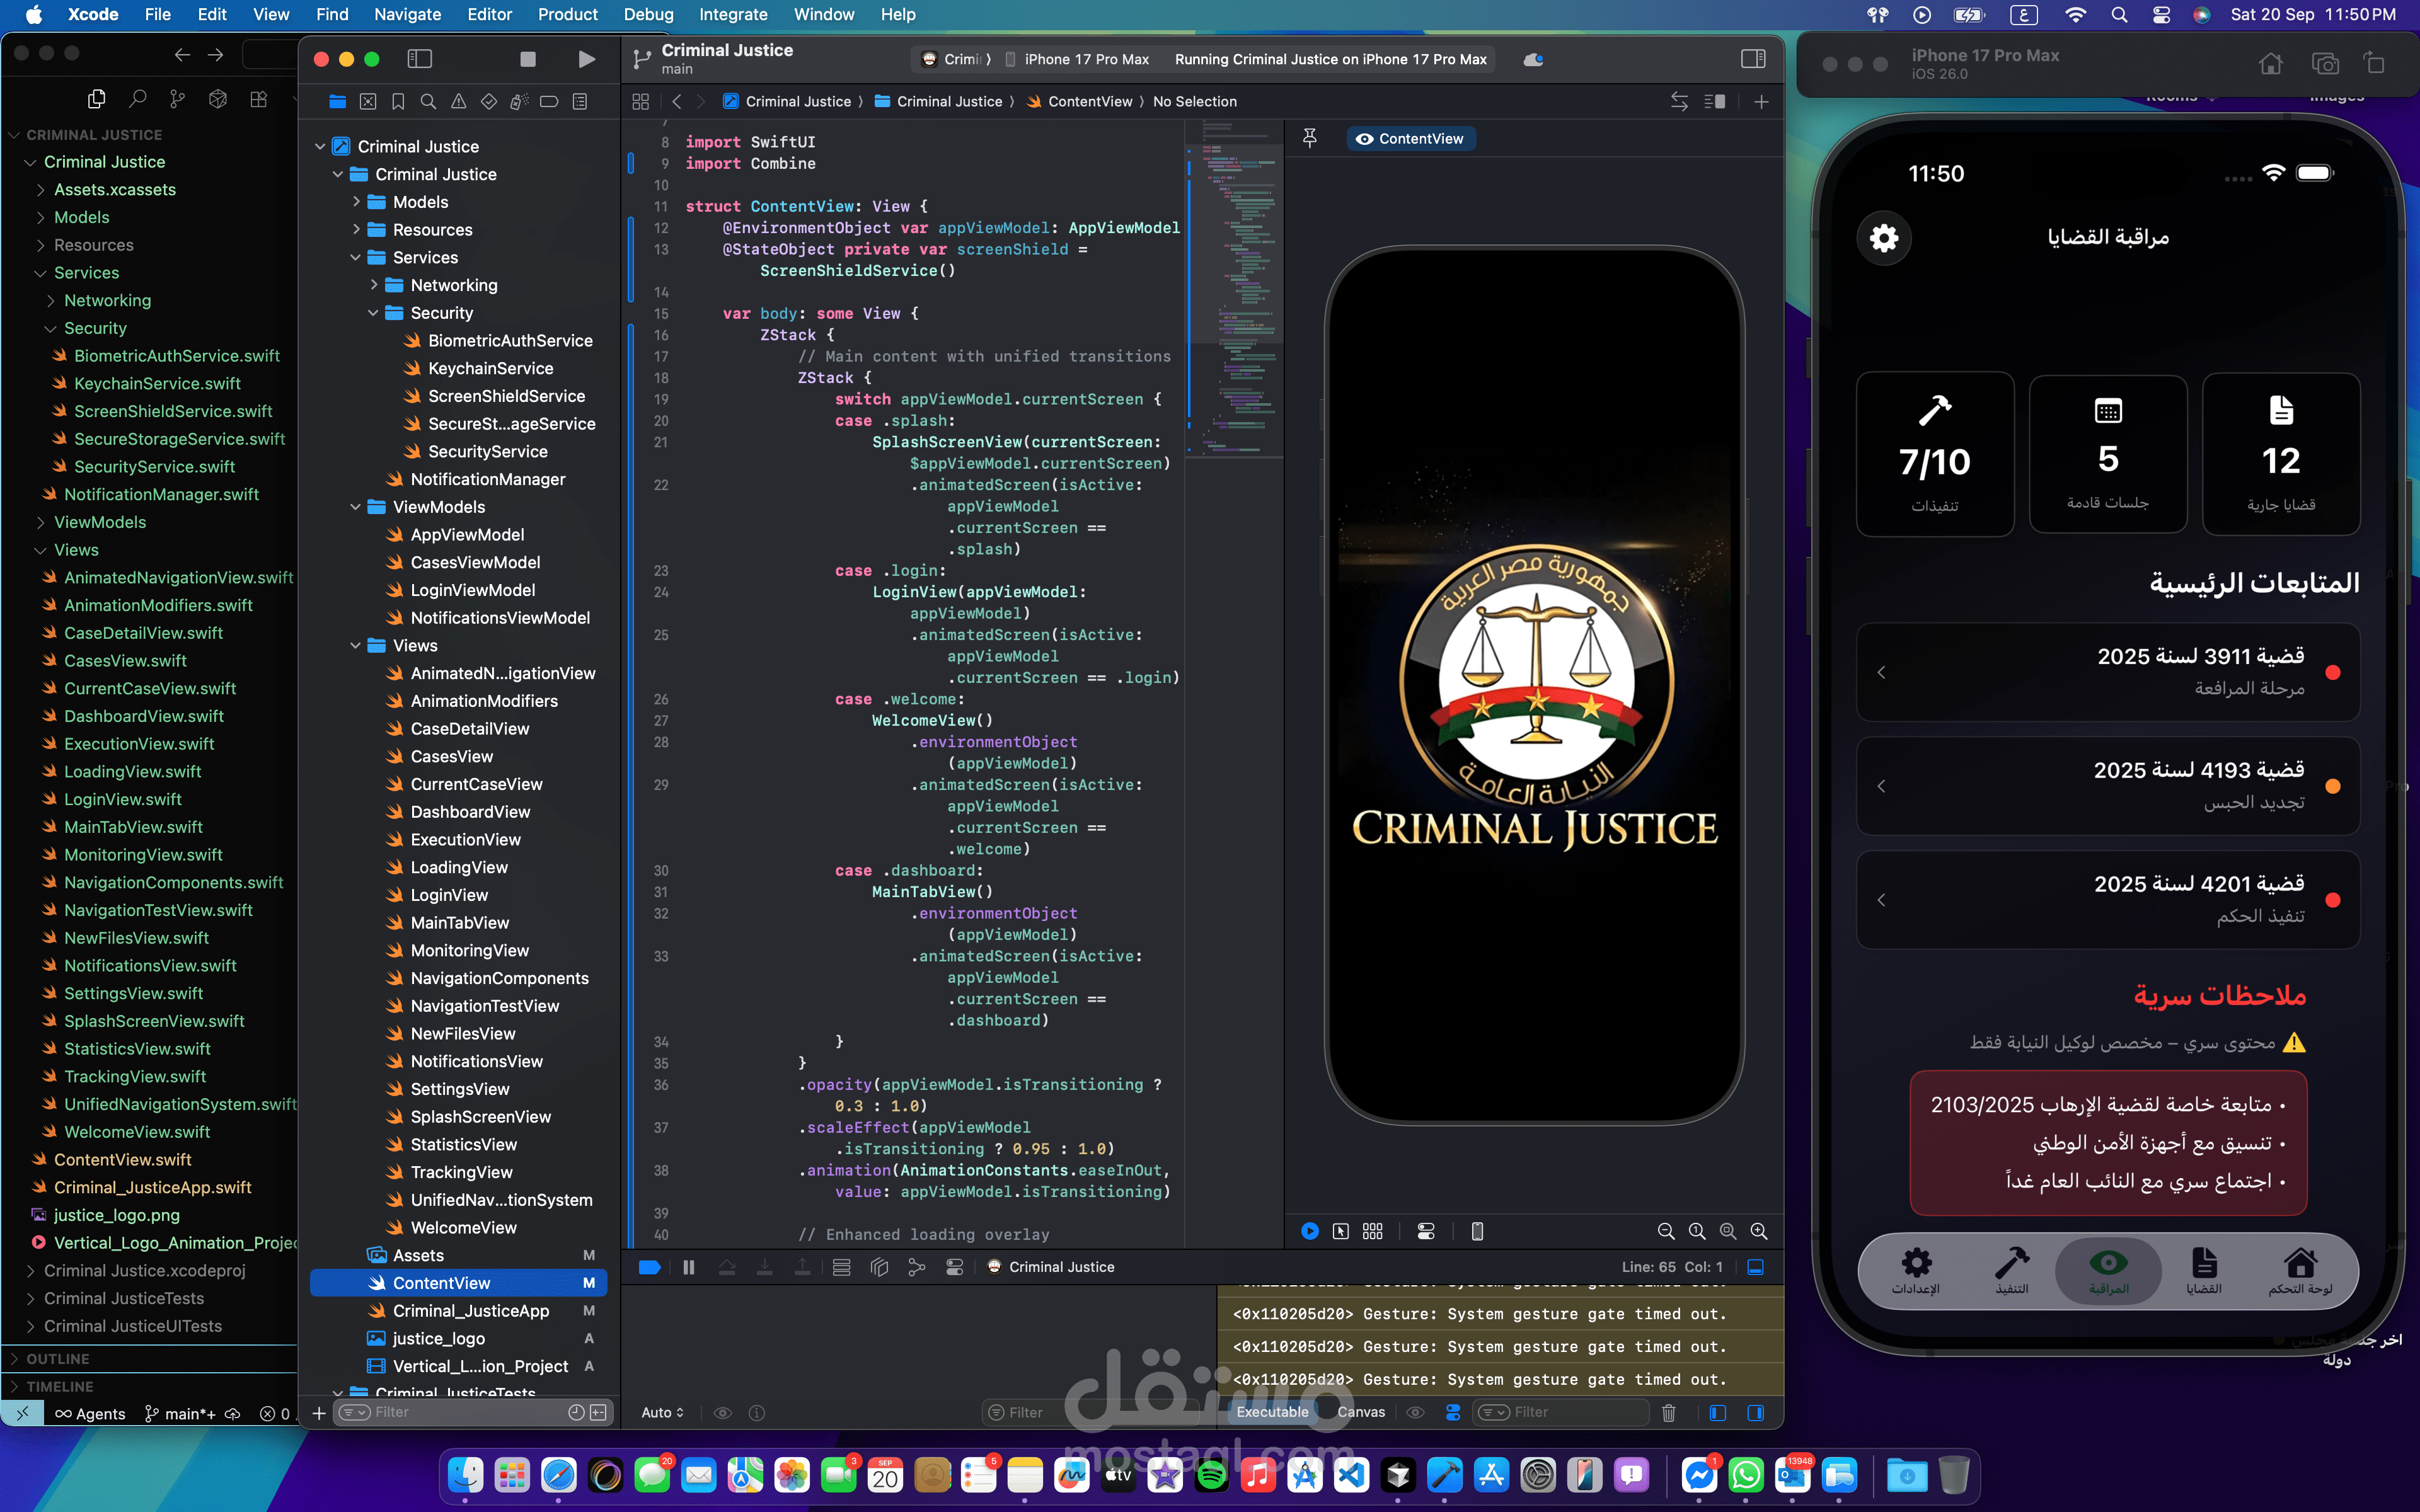This screenshot has height=1512, width=2420.
Task: Open Environment Overrides in debug bar
Action: [x=955, y=1267]
